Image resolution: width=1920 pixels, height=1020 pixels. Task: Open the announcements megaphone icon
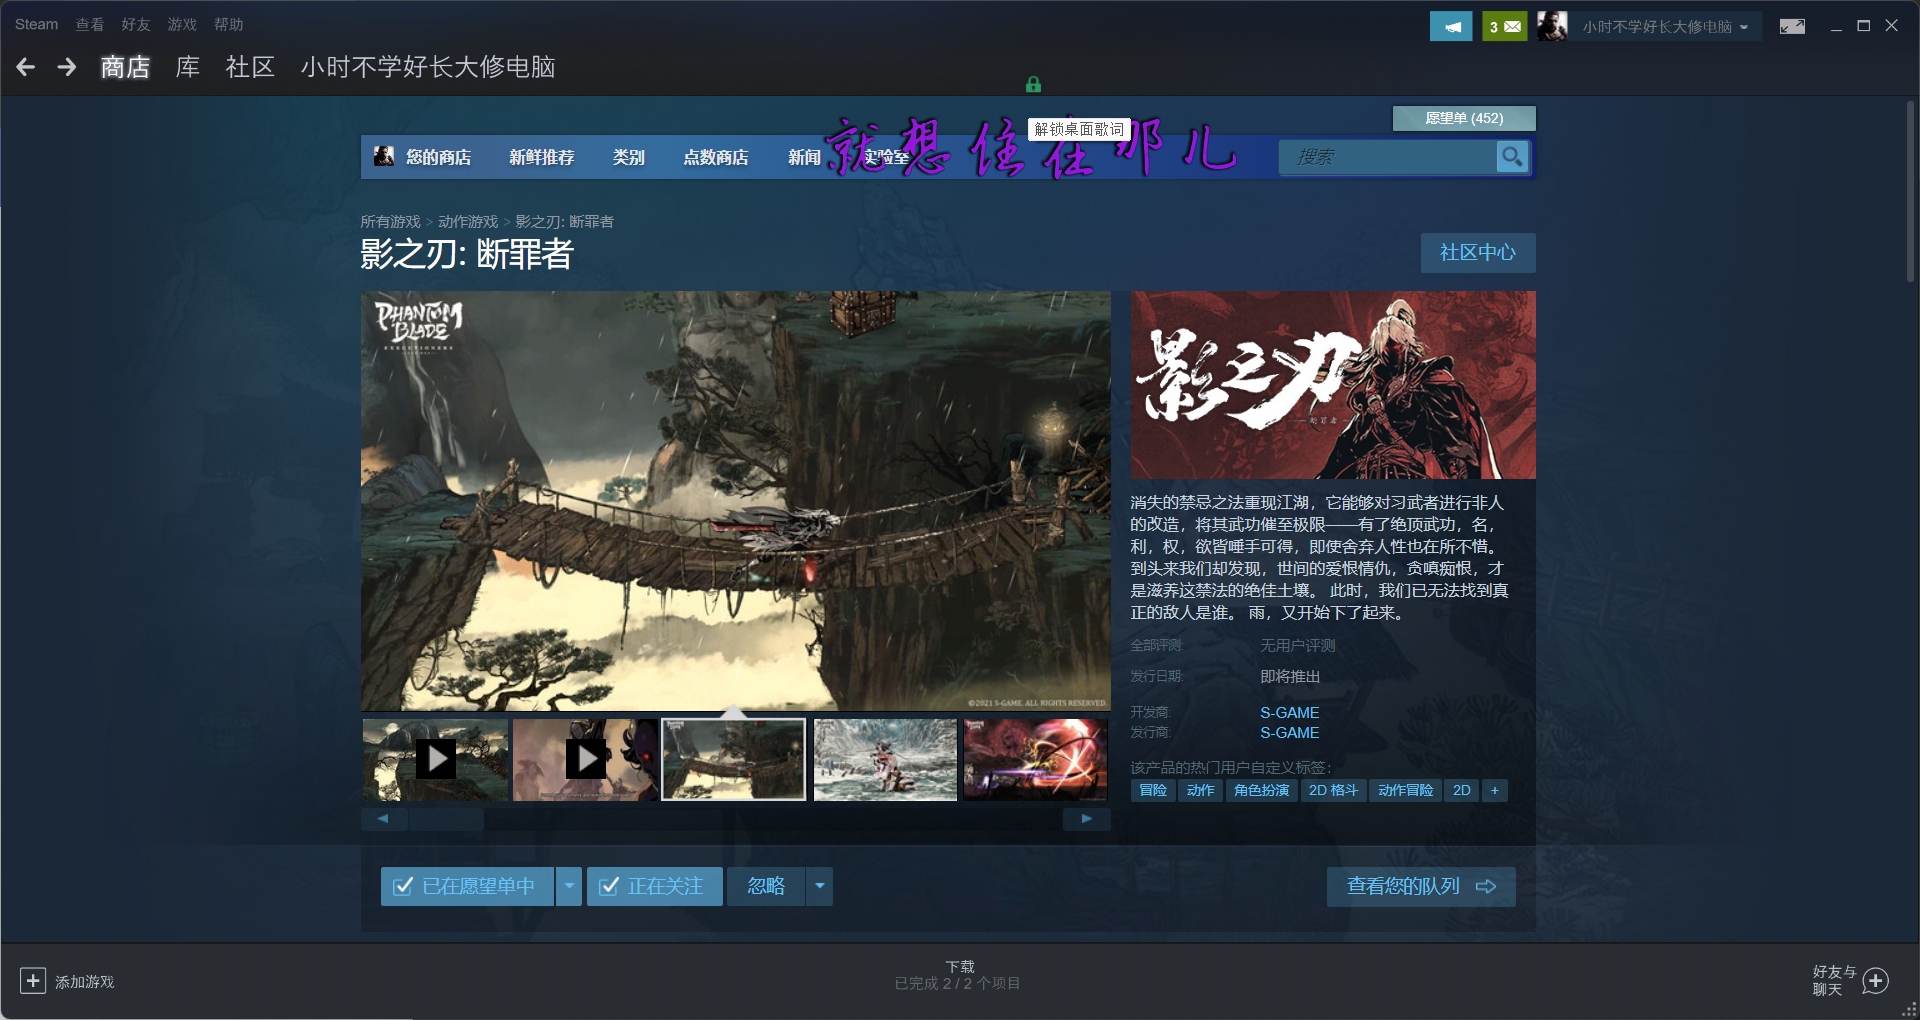(x=1451, y=27)
